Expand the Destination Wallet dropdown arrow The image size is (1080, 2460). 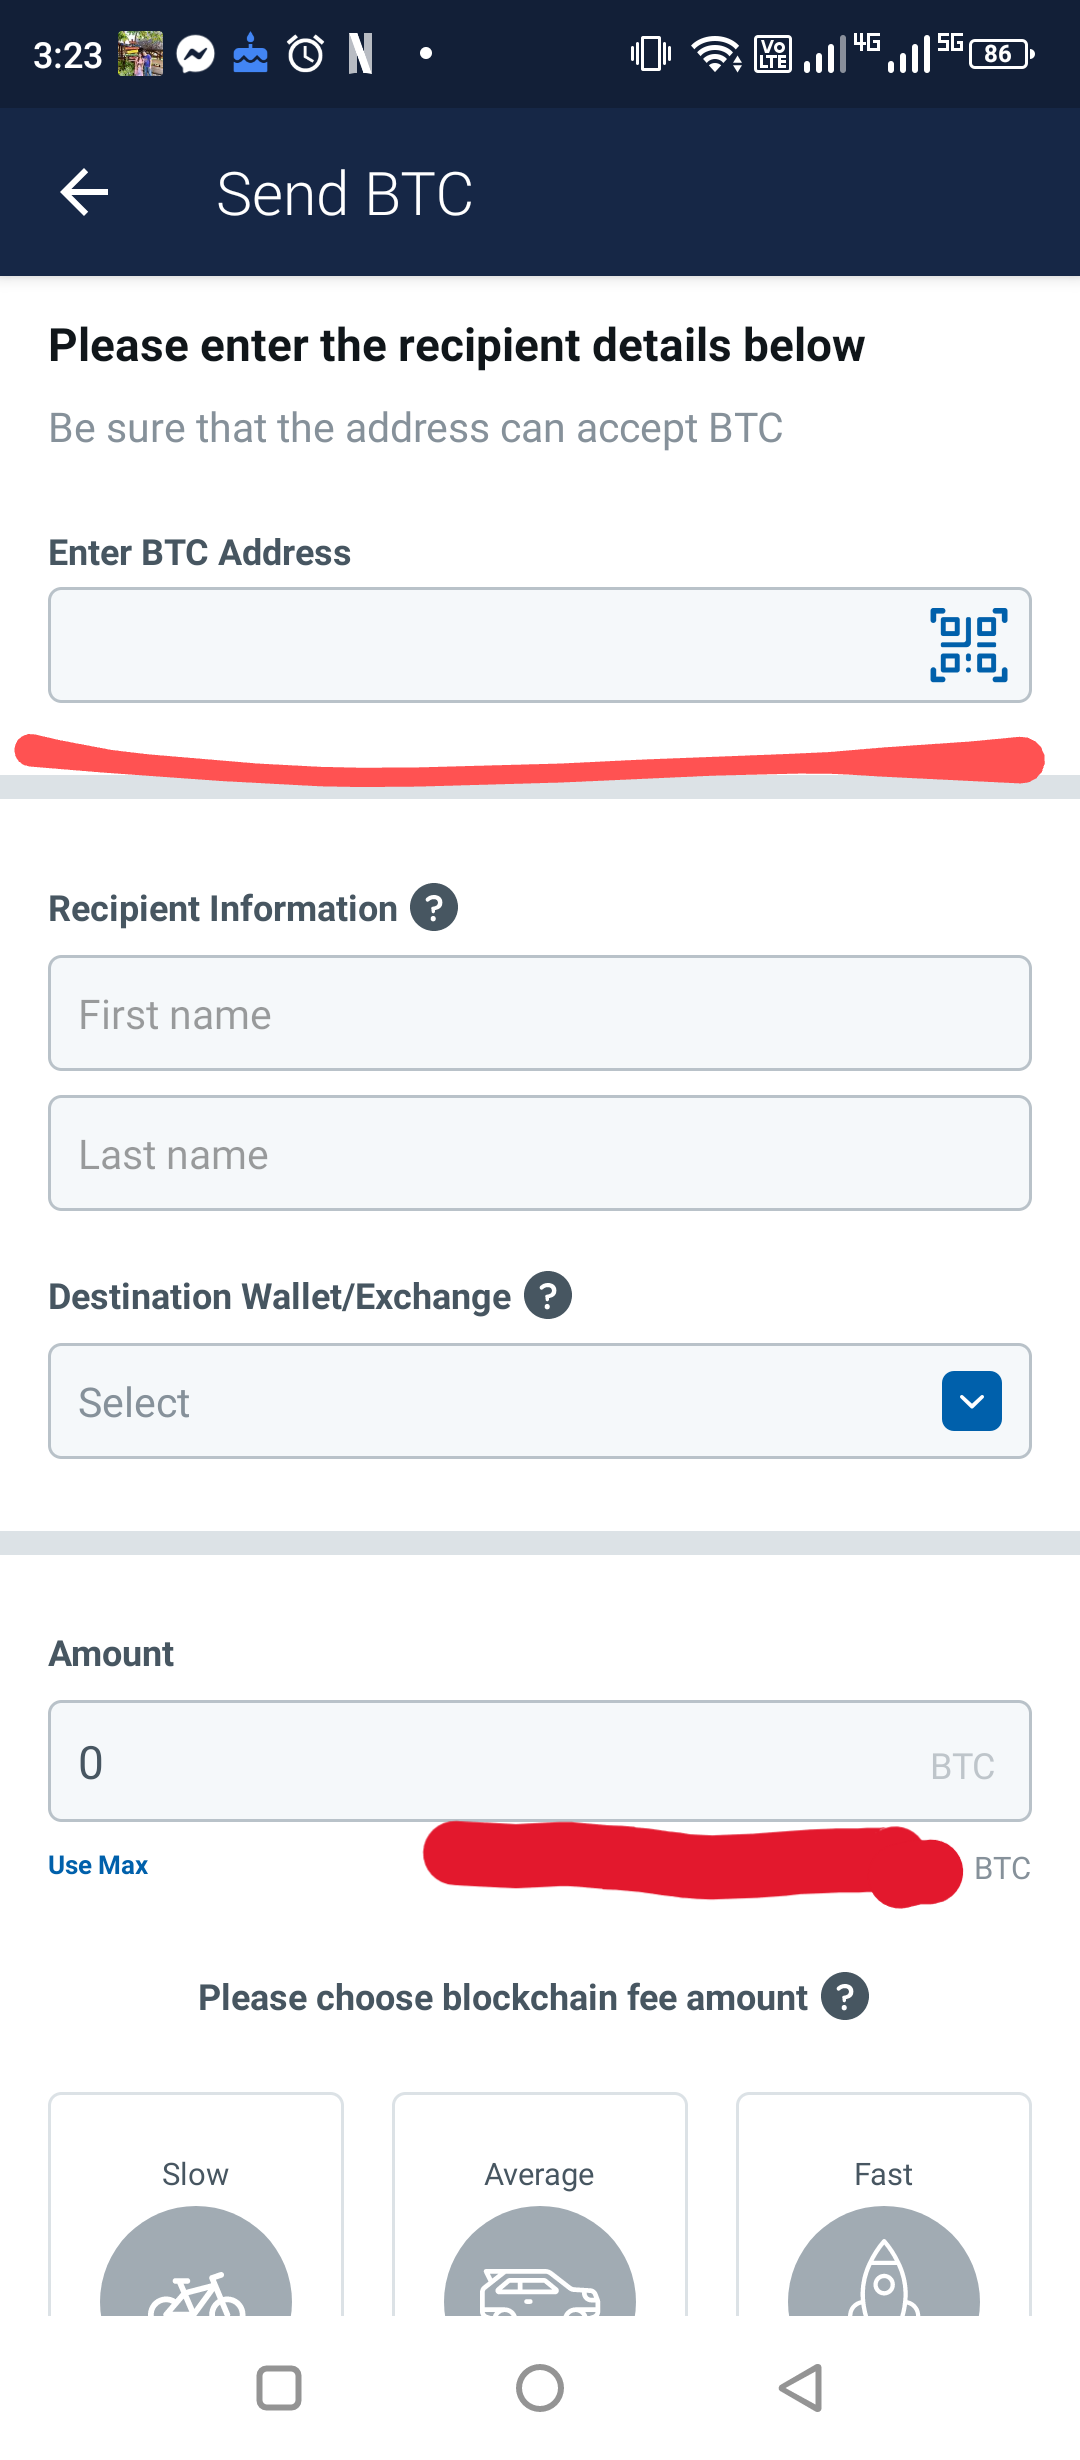972,1401
